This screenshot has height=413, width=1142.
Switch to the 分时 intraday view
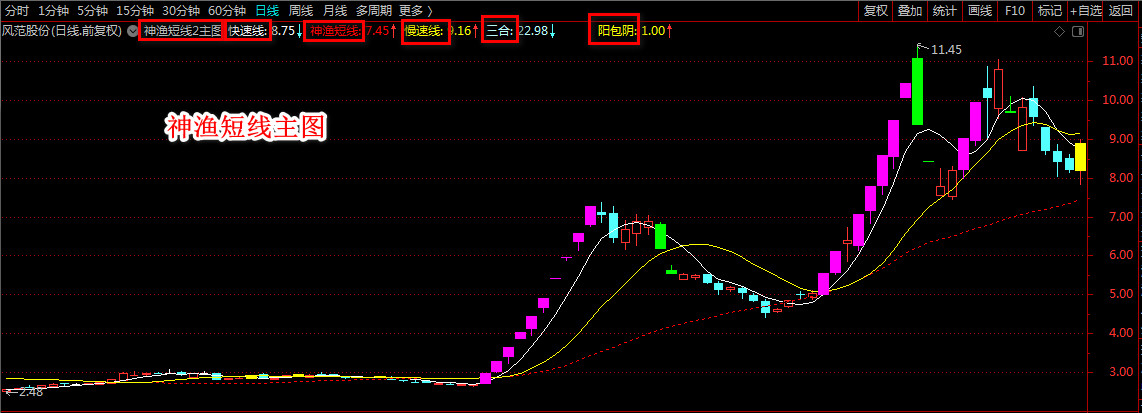pos(17,10)
